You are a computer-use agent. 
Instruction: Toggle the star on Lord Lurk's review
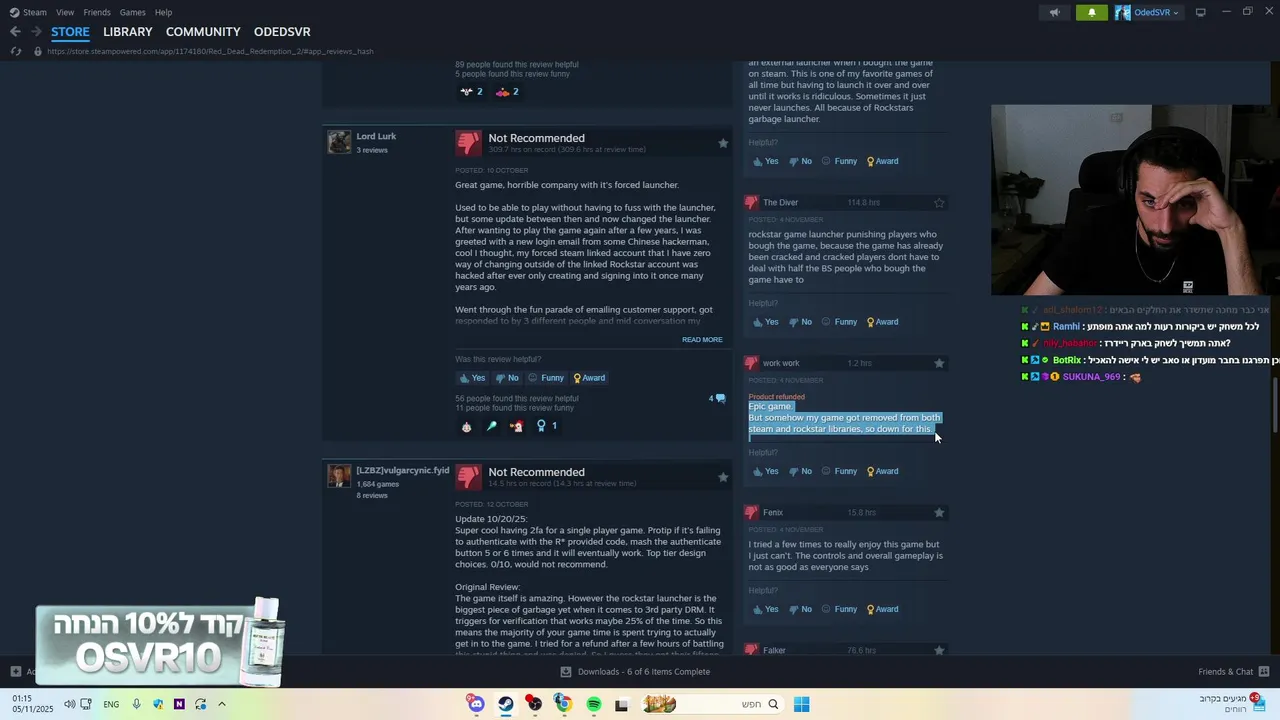tap(723, 143)
